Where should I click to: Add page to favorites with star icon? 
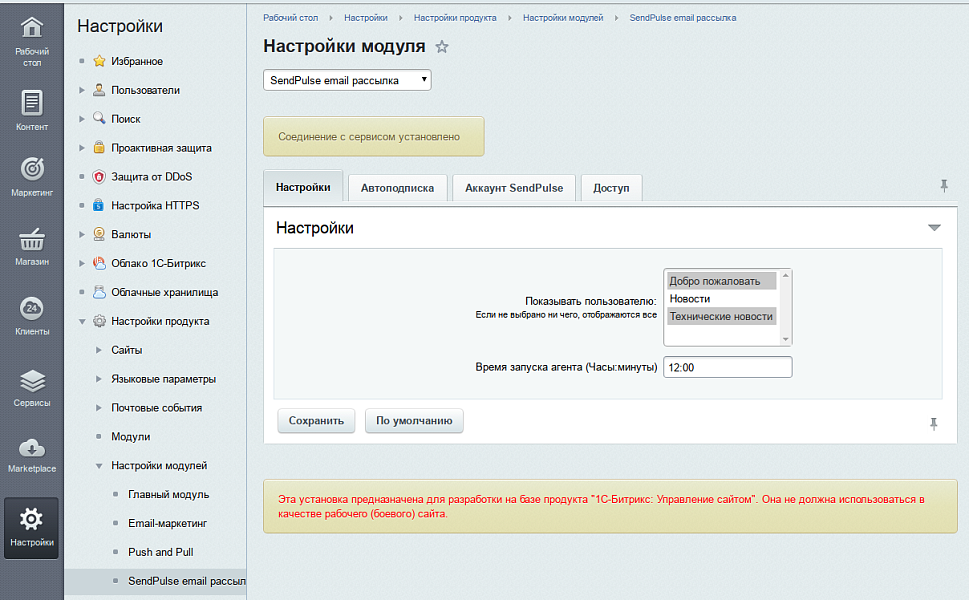pyautogui.click(x=442, y=46)
